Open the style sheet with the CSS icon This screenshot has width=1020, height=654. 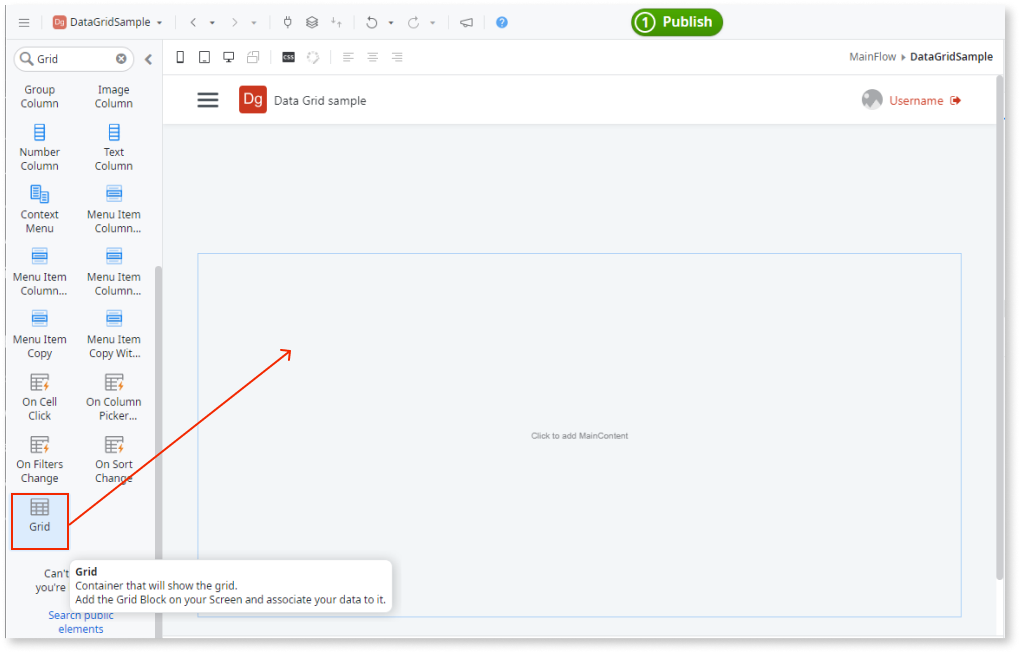point(288,57)
